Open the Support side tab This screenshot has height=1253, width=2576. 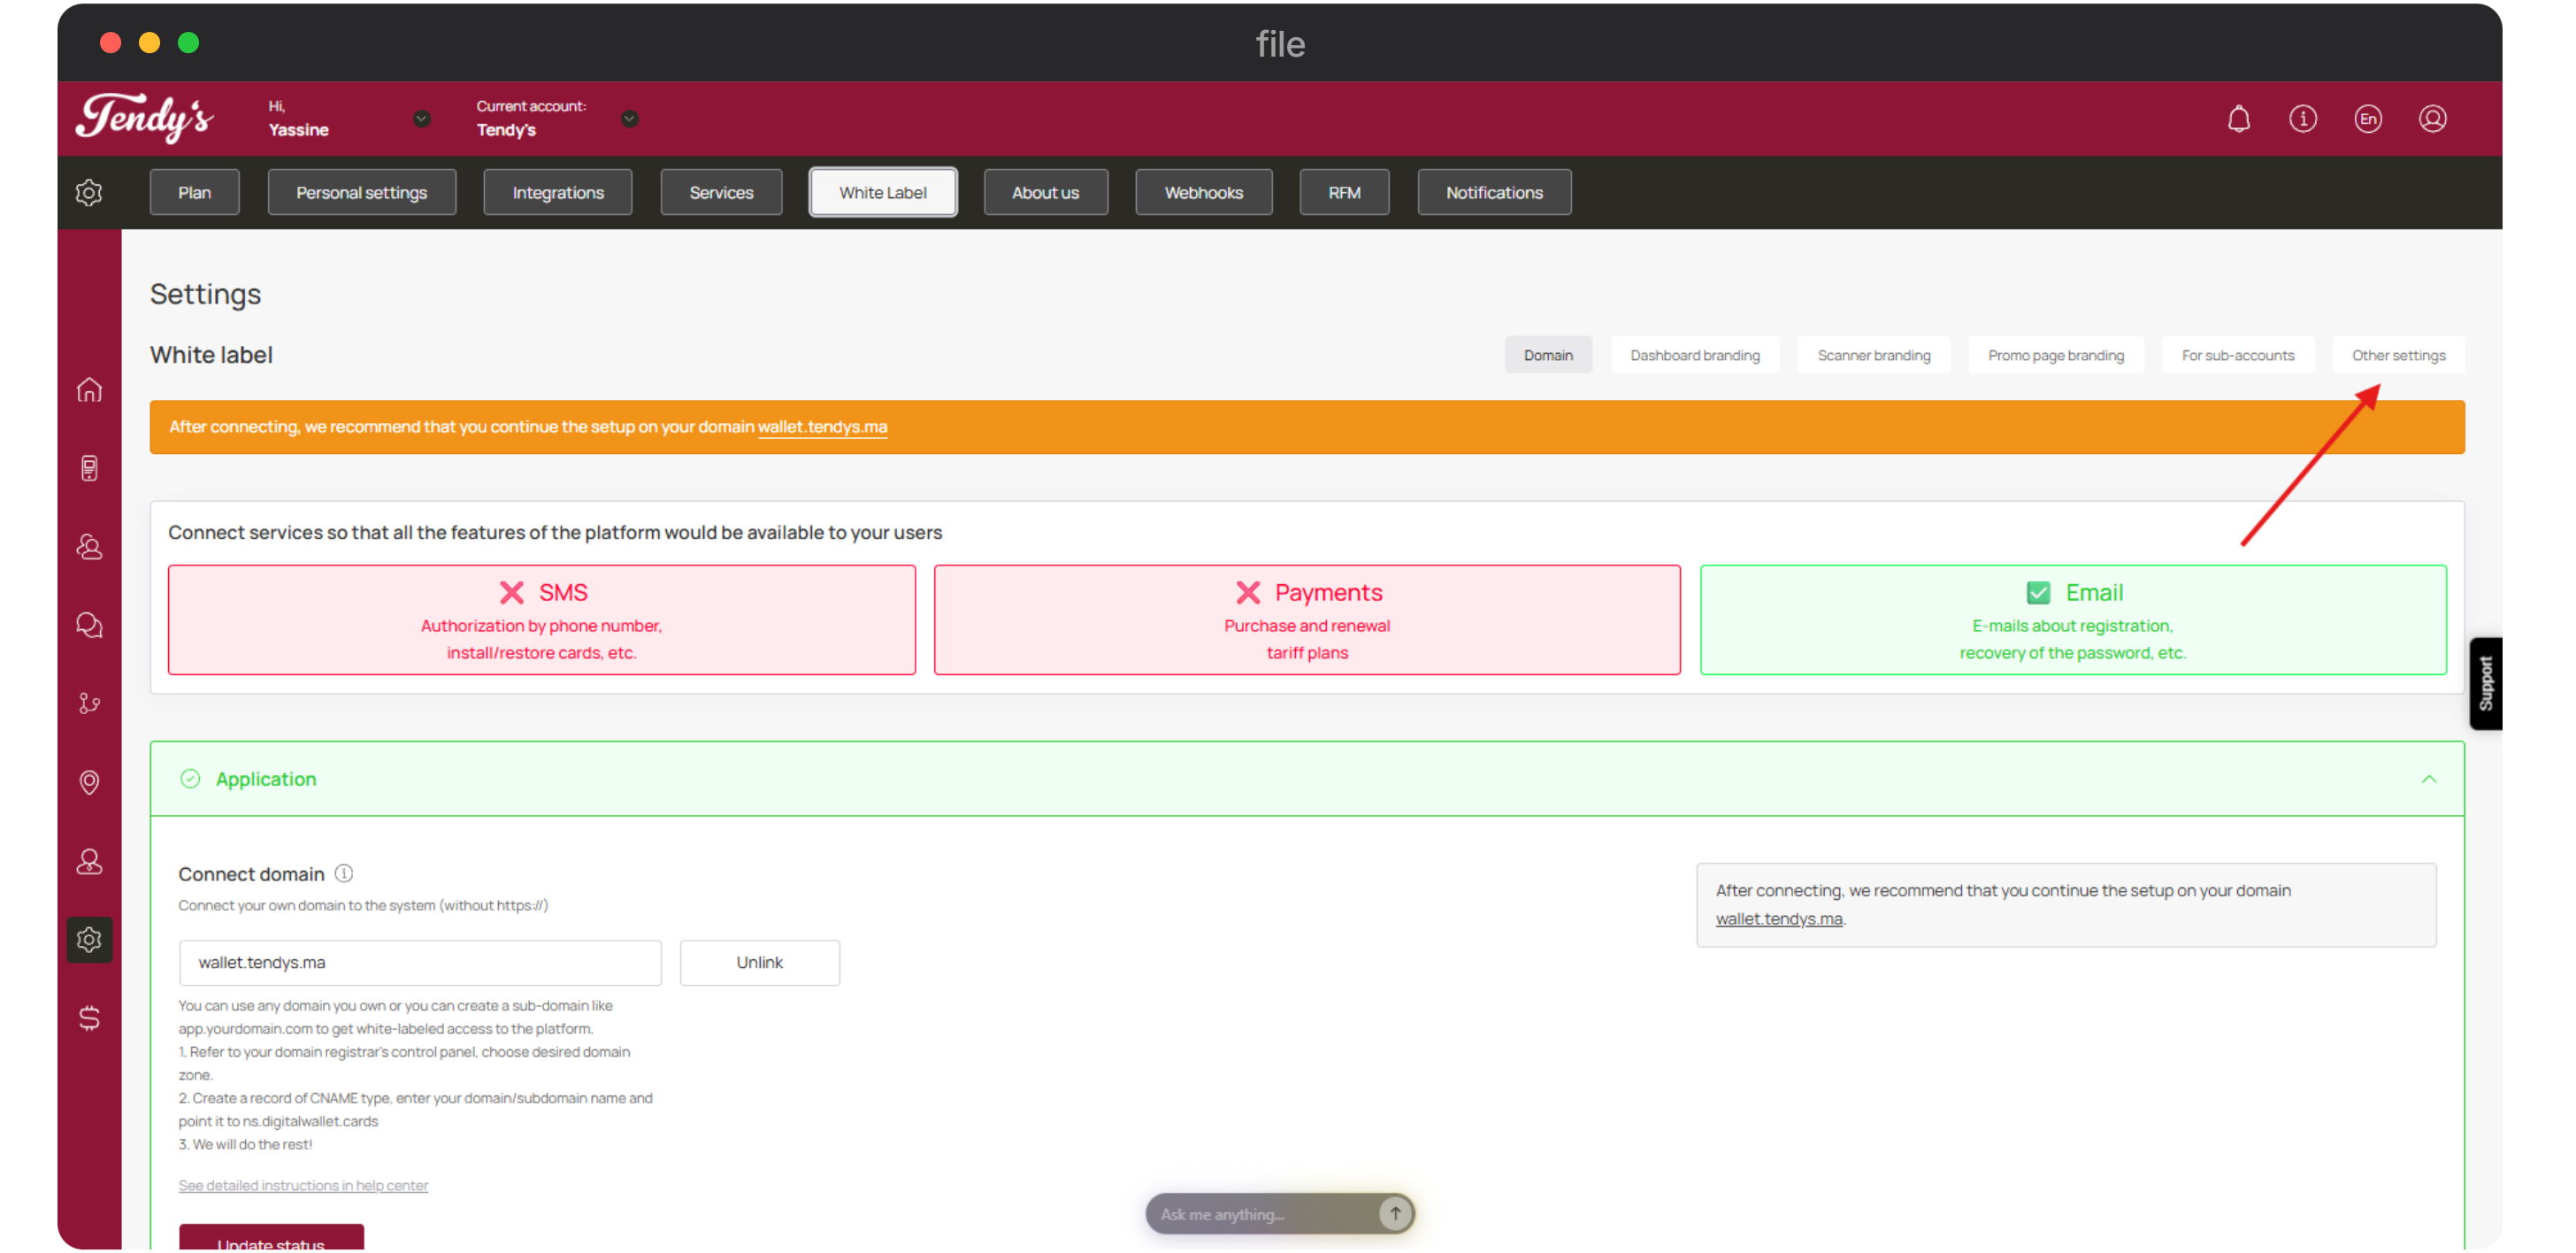tap(2486, 683)
